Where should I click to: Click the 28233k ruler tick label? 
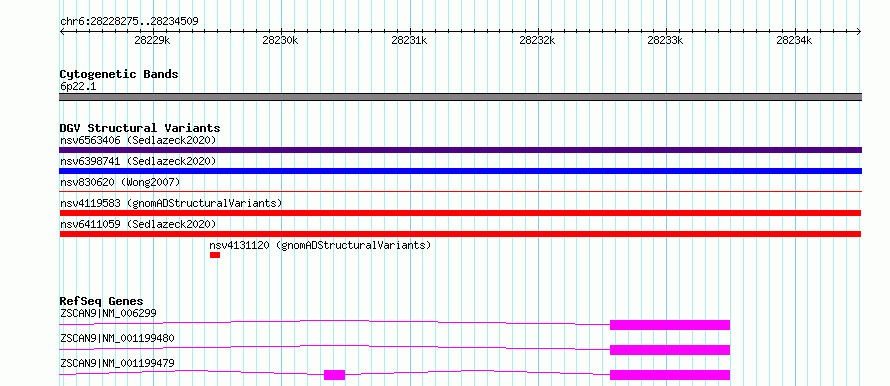[x=665, y=40]
